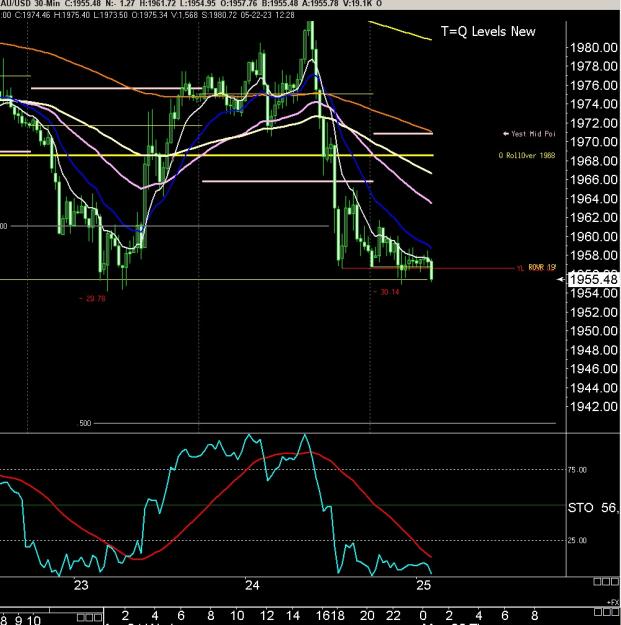Click the 1950.00 price axis label
Screen dimensions: 621x625
pyautogui.click(x=594, y=331)
